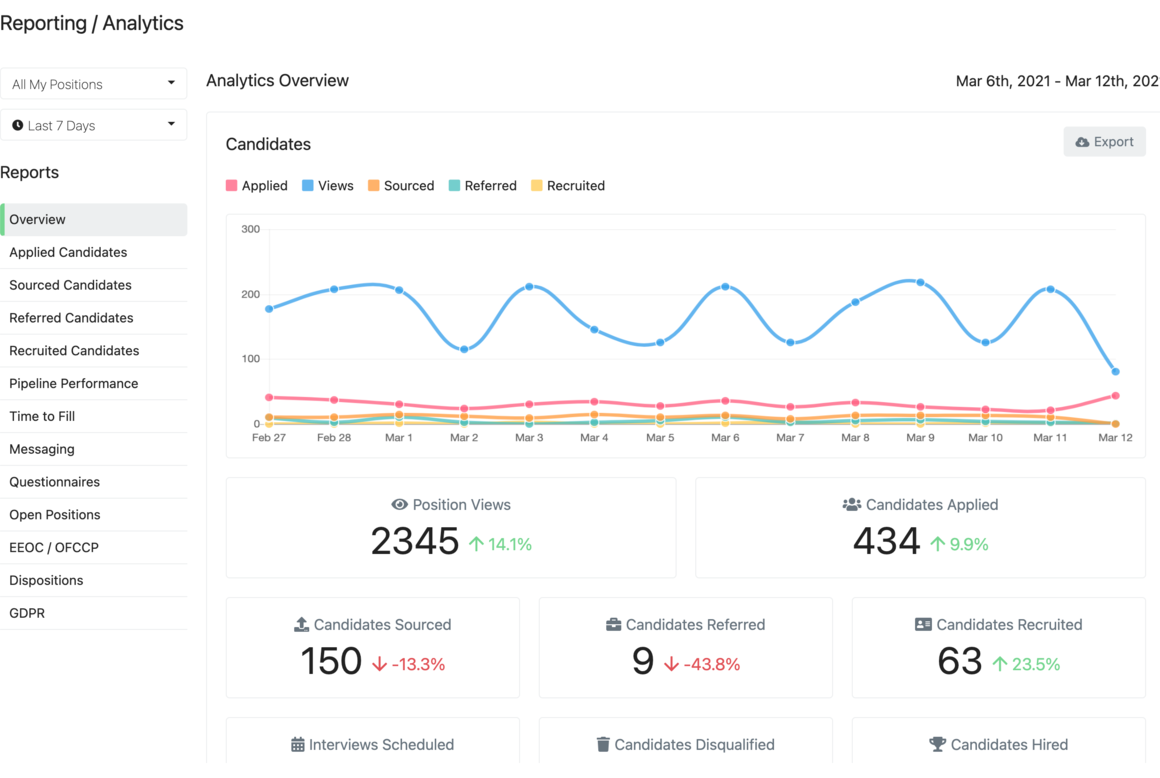The width and height of the screenshot is (1160, 778).
Task: Open the All My Positions dropdown
Action: pyautogui.click(x=93, y=84)
